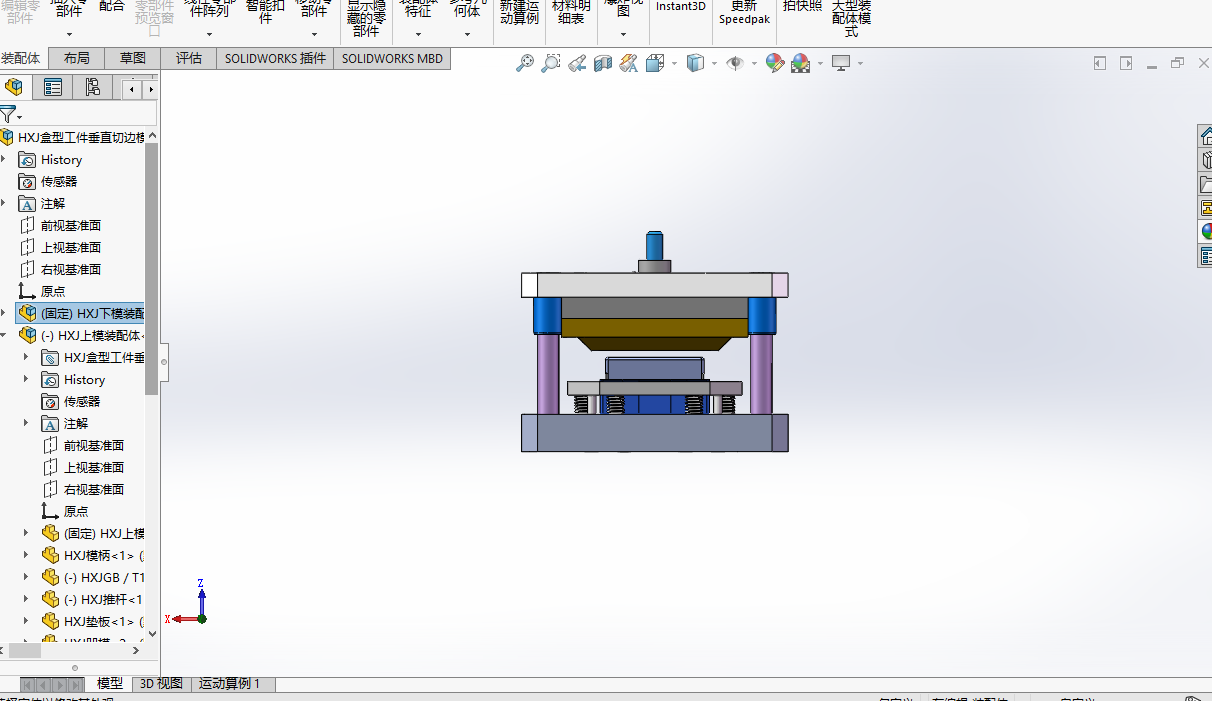Toggle the Hide/Show Items eye icon
This screenshot has width=1212, height=701.
[x=735, y=64]
